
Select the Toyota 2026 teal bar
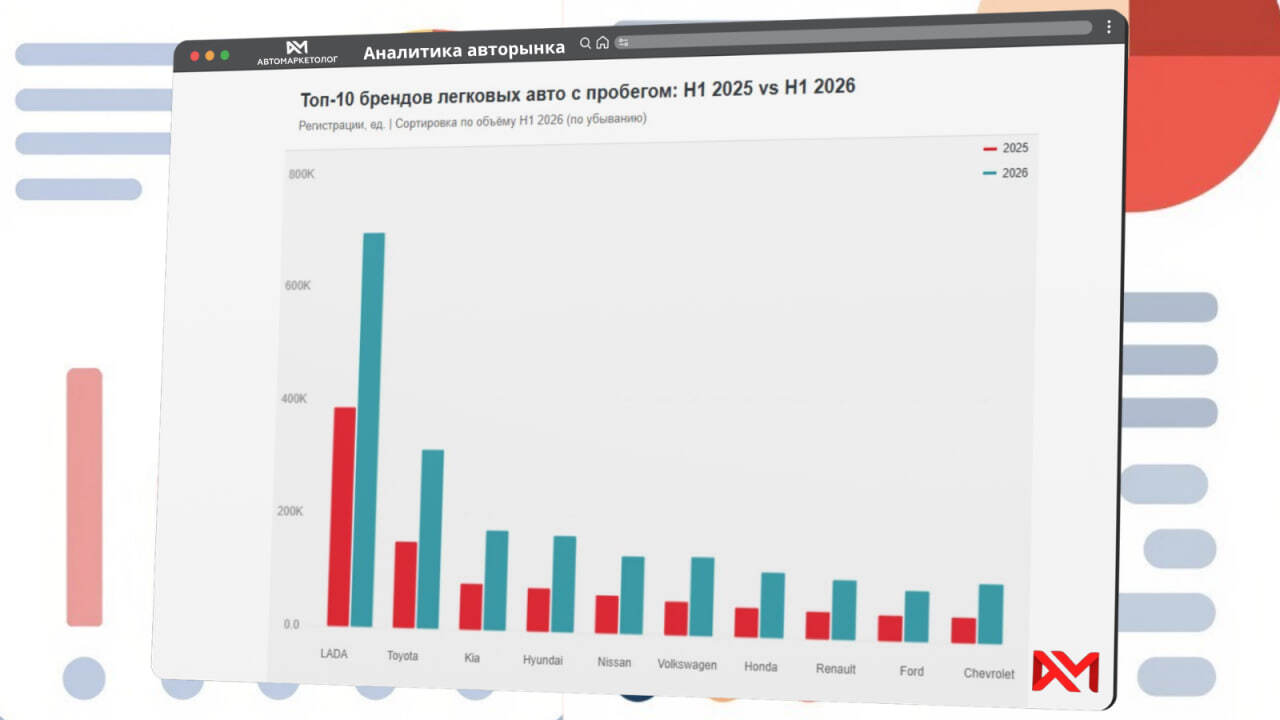coord(430,539)
